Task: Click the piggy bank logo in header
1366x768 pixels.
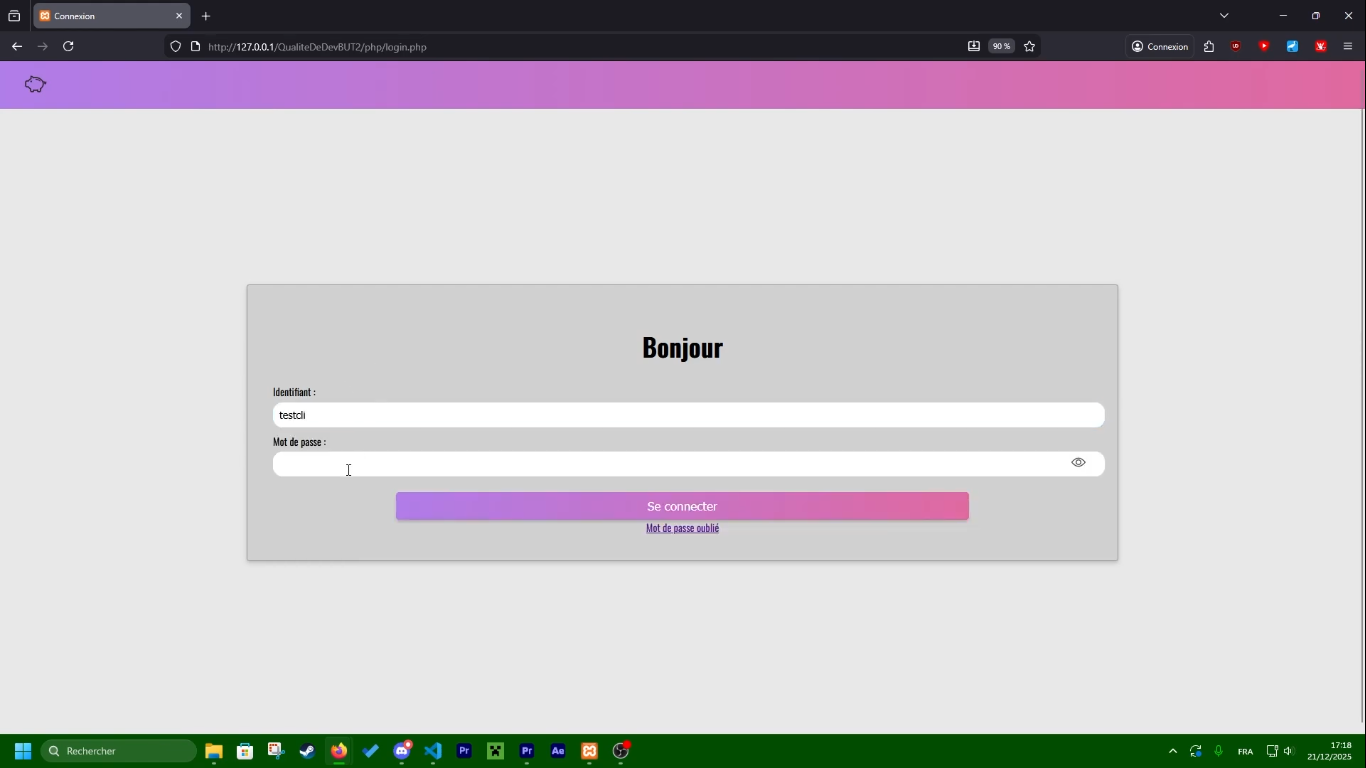Action: coord(36,85)
